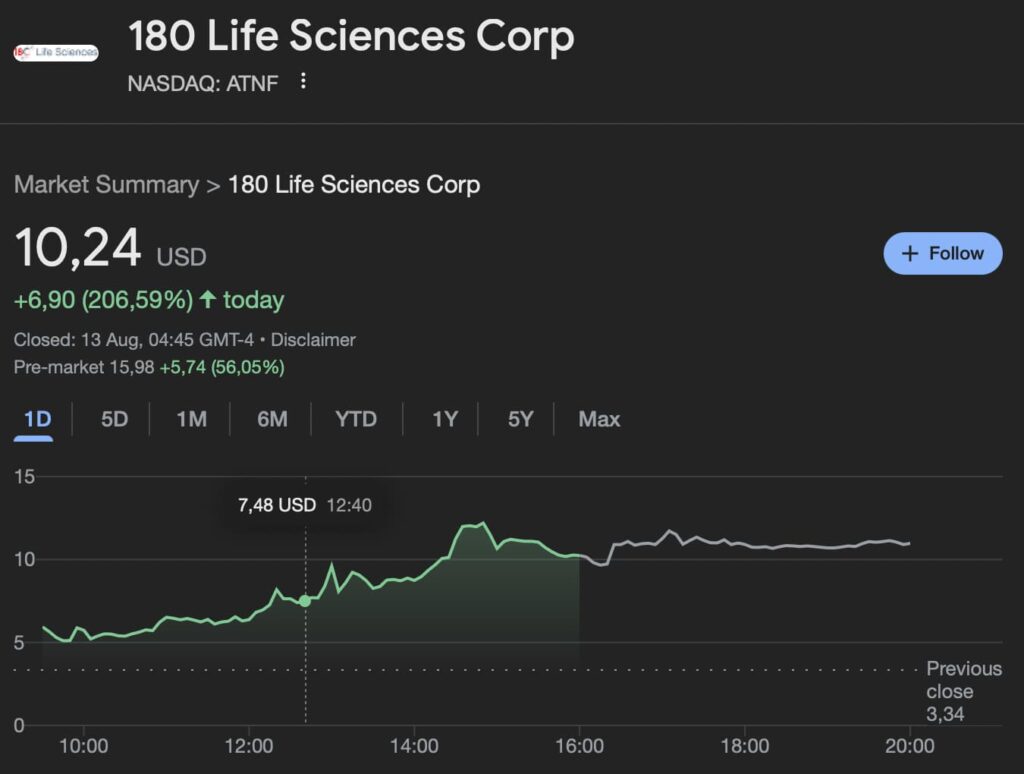The height and width of the screenshot is (774, 1024).
Task: Show the 6M chart range
Action: point(272,419)
